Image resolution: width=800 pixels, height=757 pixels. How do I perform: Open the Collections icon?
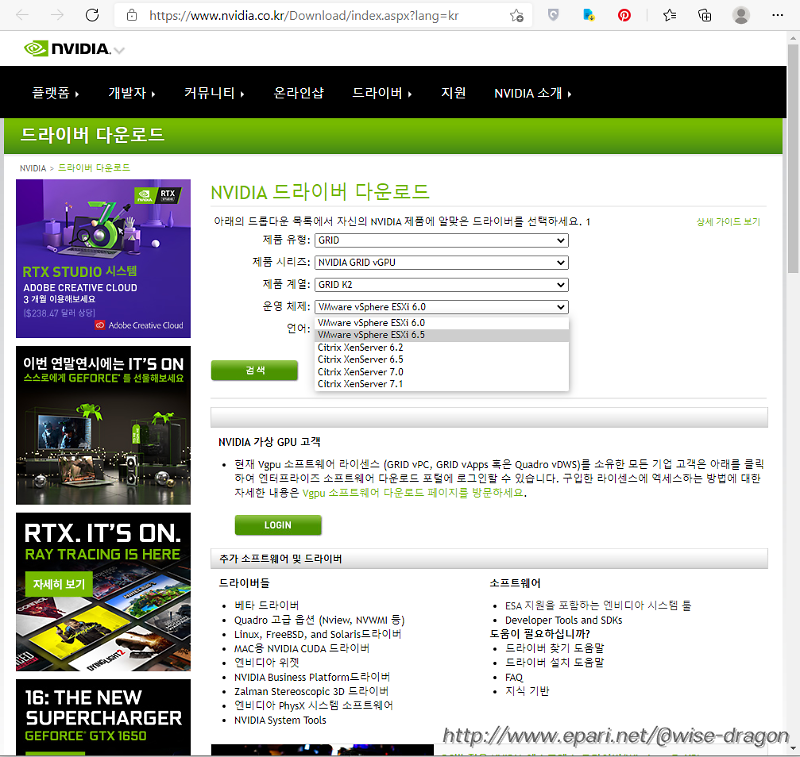(x=705, y=15)
